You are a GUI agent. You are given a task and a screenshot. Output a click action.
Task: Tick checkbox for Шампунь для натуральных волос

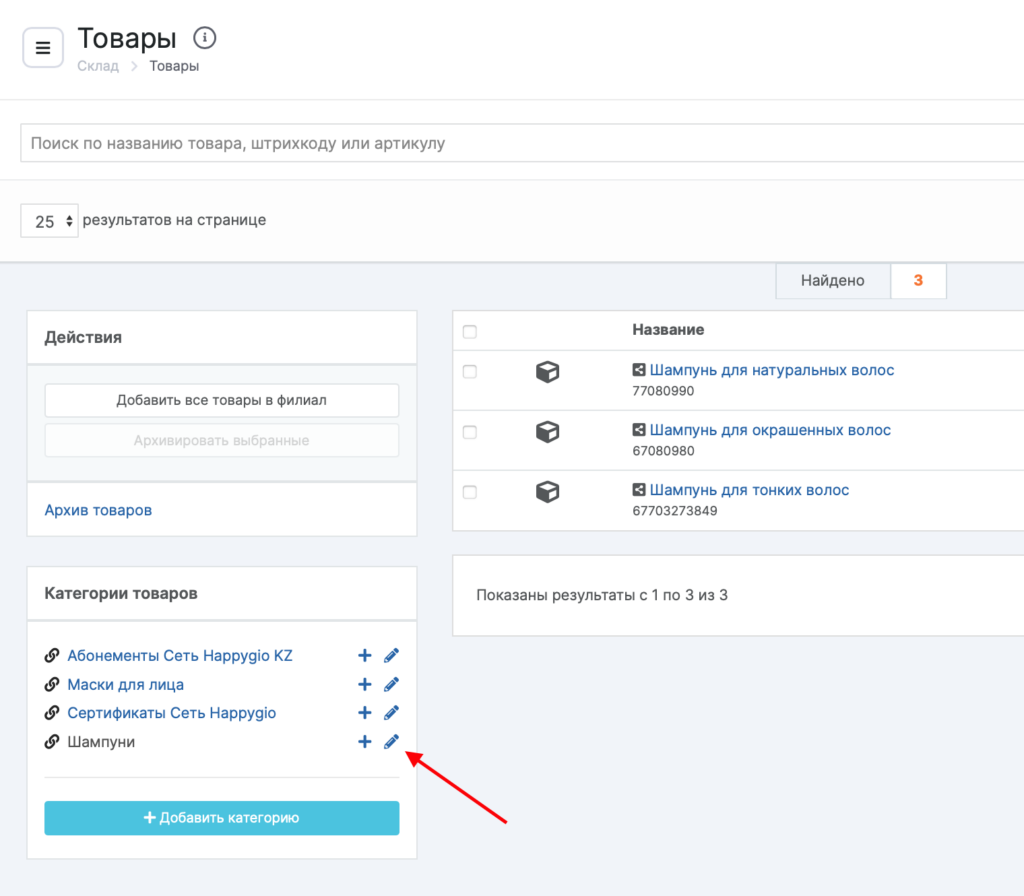[x=470, y=372]
